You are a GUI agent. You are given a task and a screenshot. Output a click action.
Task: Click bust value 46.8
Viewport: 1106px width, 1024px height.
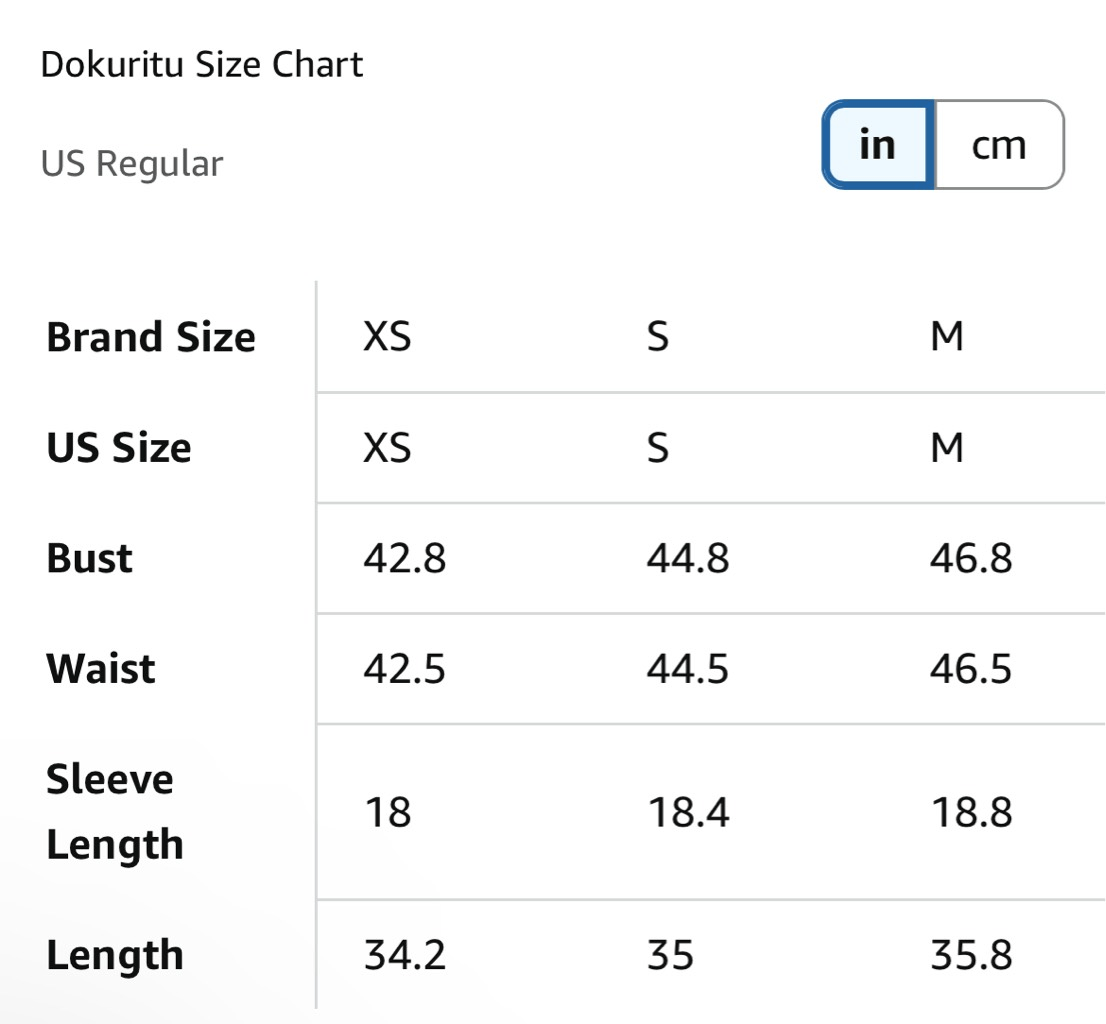coord(971,558)
